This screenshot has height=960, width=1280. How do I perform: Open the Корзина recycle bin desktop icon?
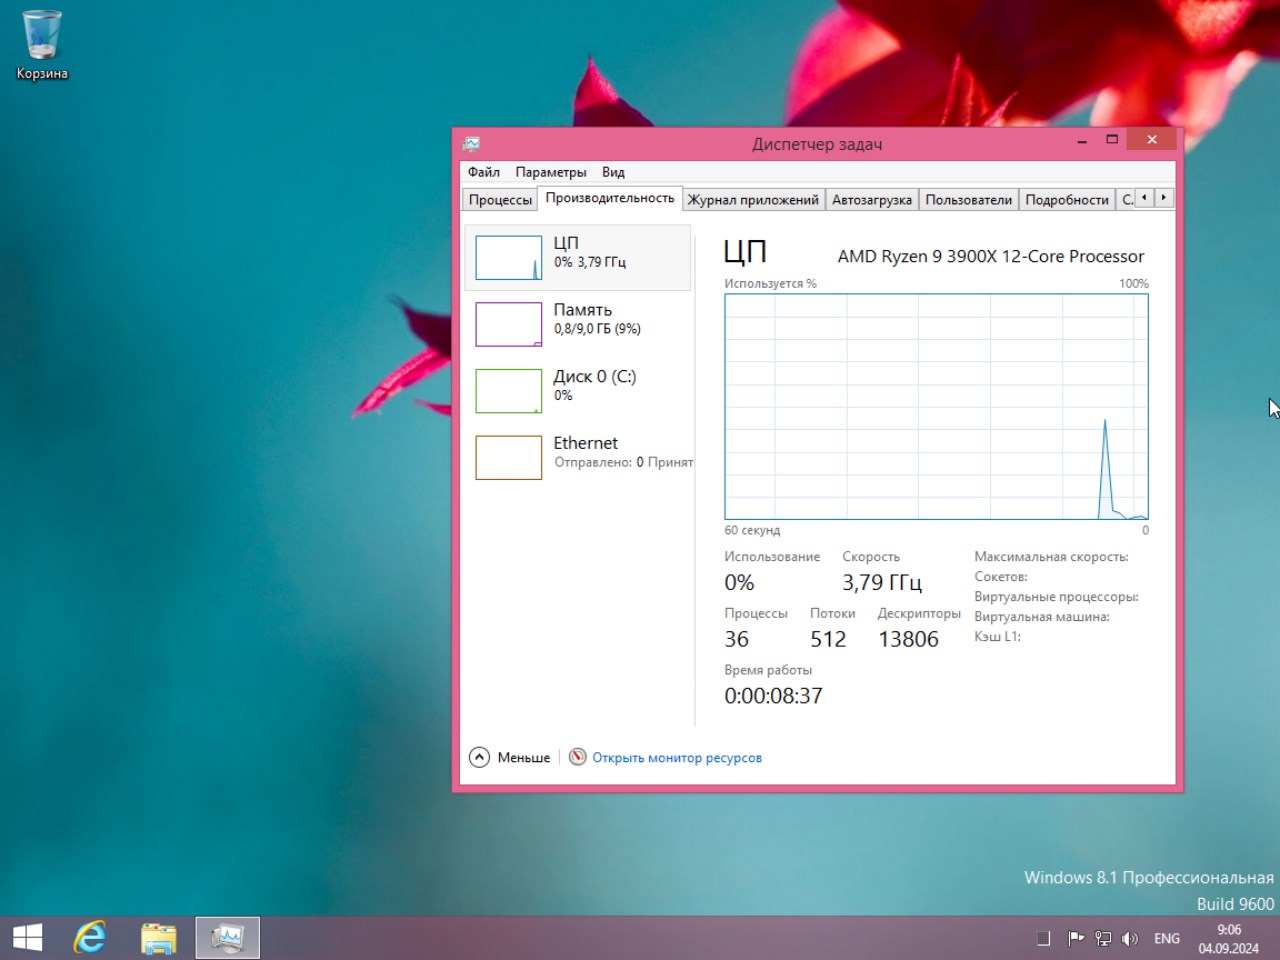[x=42, y=45]
